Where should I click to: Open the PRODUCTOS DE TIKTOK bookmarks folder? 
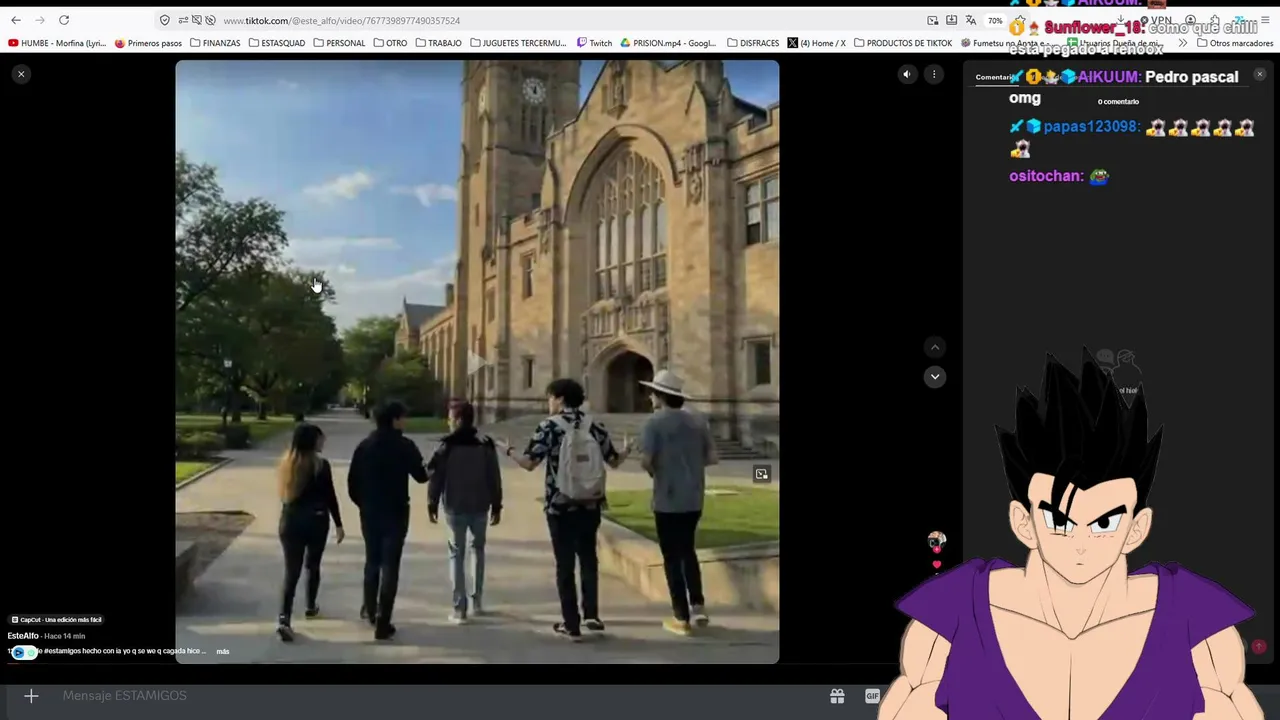click(x=903, y=43)
